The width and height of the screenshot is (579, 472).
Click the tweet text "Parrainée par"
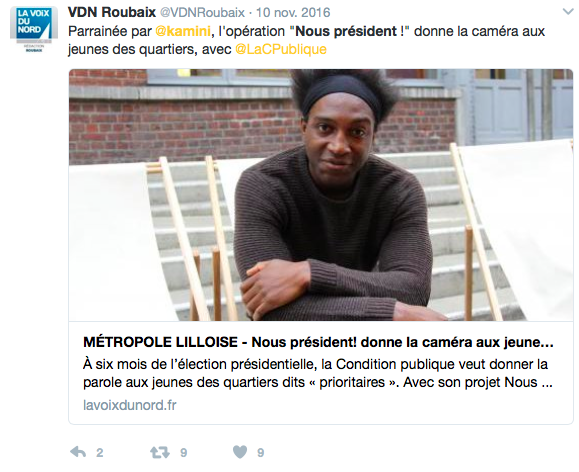pos(110,31)
